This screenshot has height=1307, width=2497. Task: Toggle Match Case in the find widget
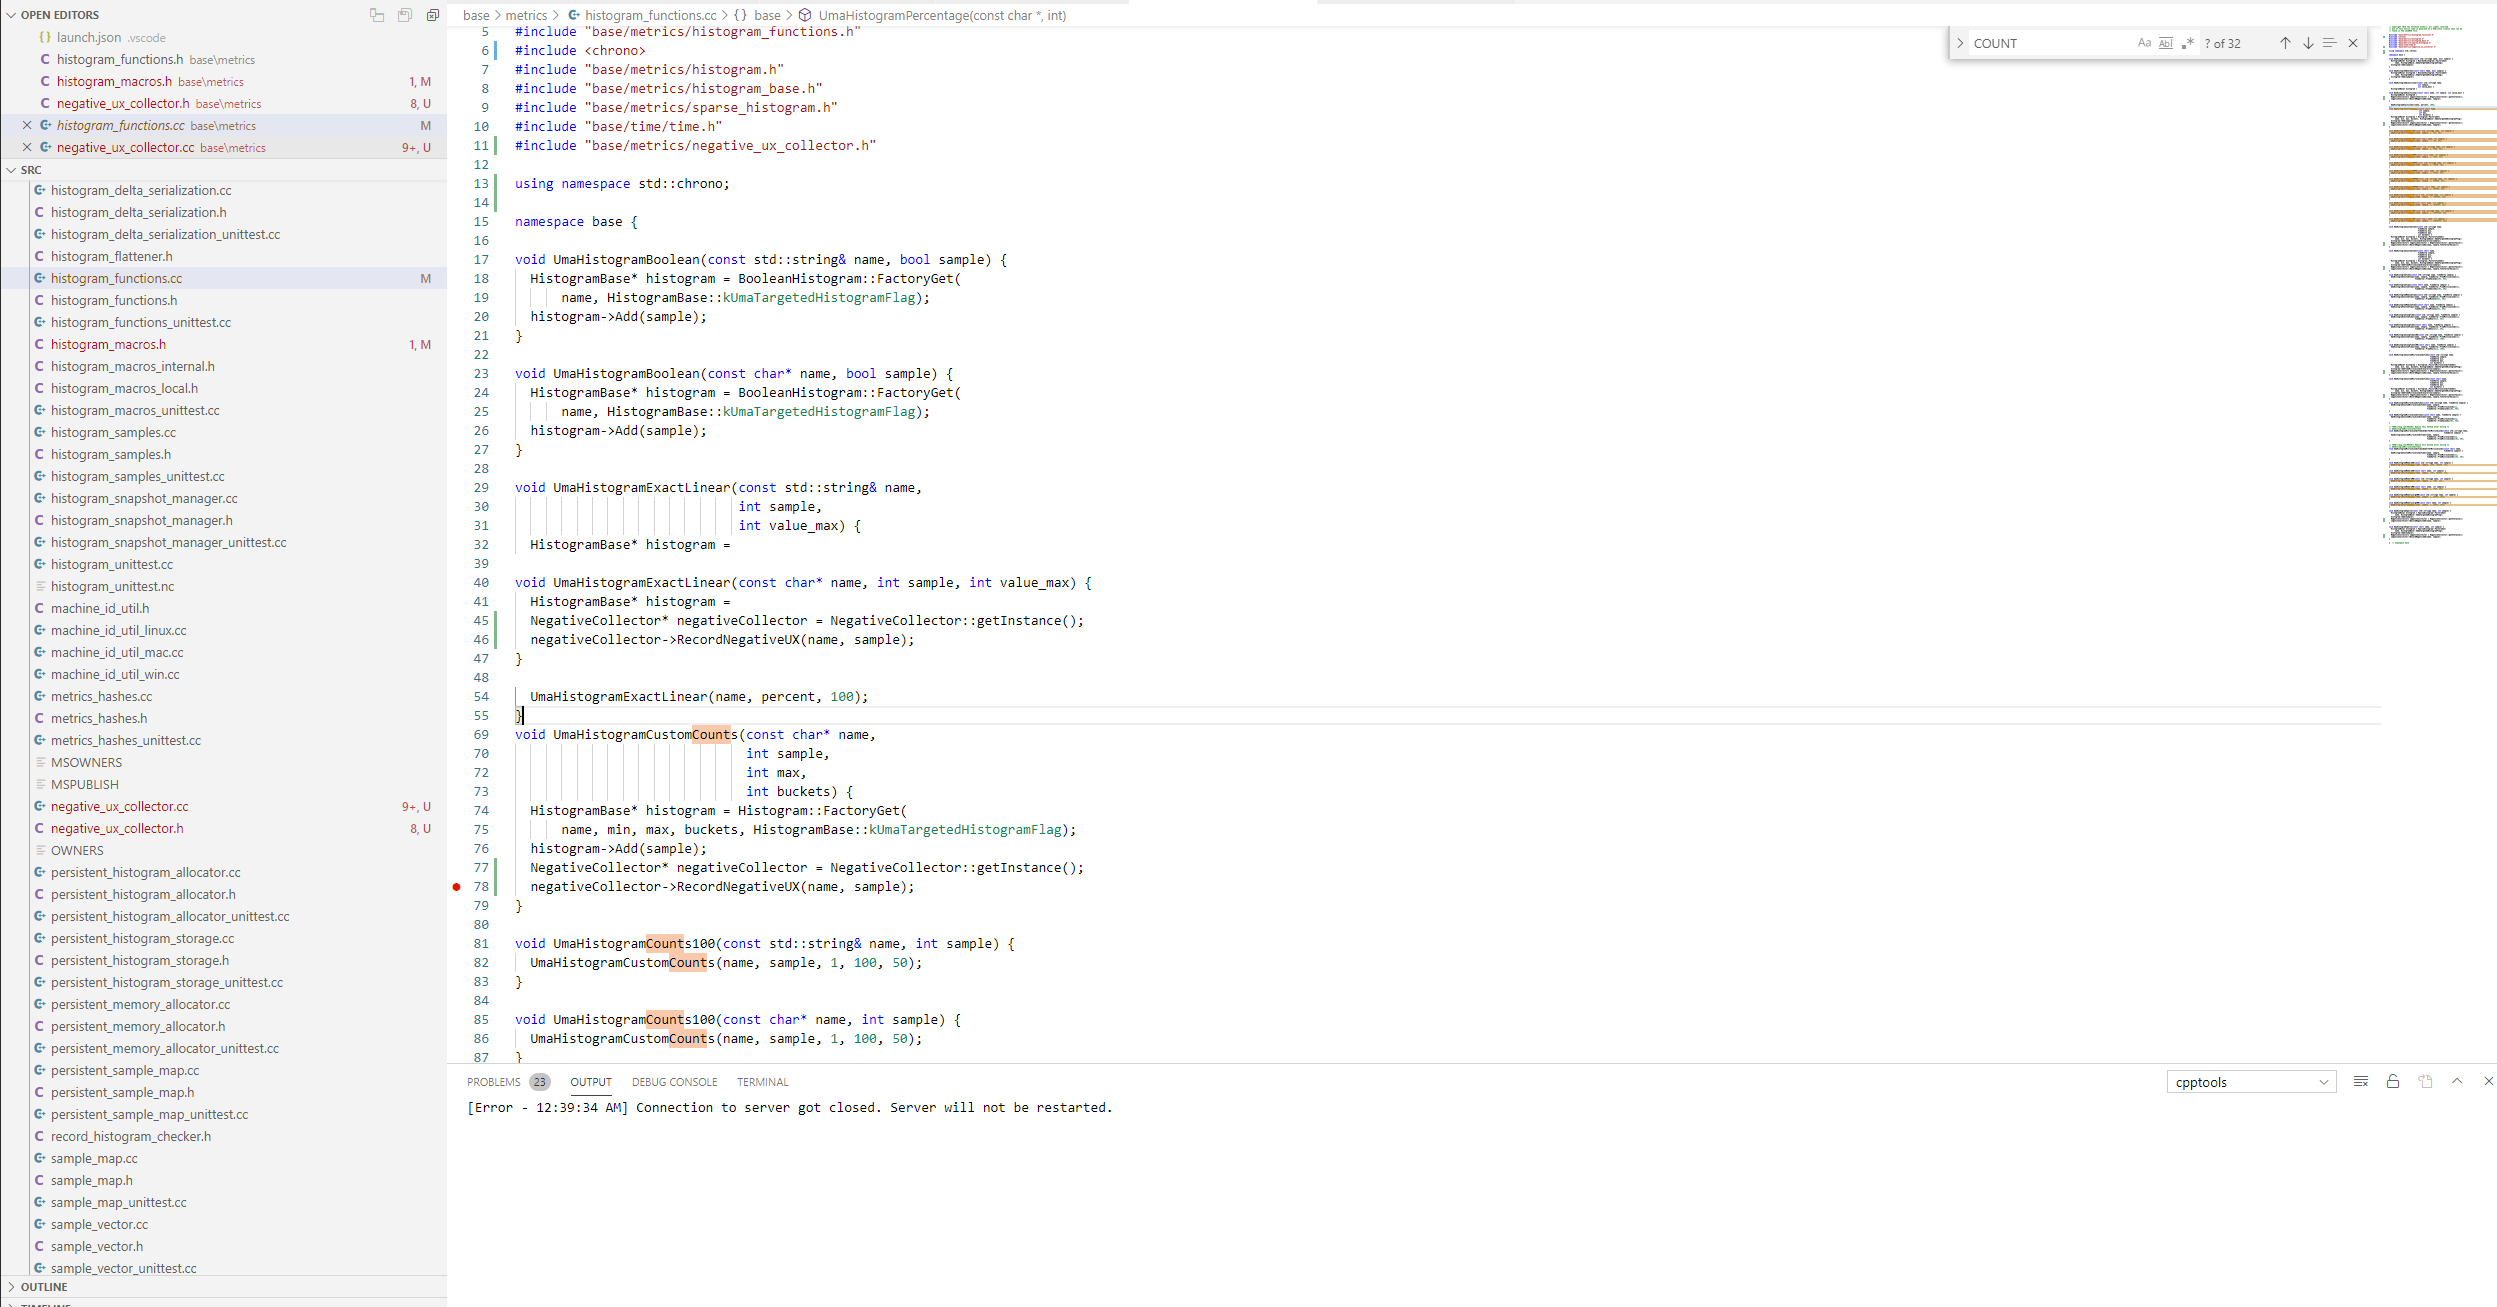point(2143,43)
